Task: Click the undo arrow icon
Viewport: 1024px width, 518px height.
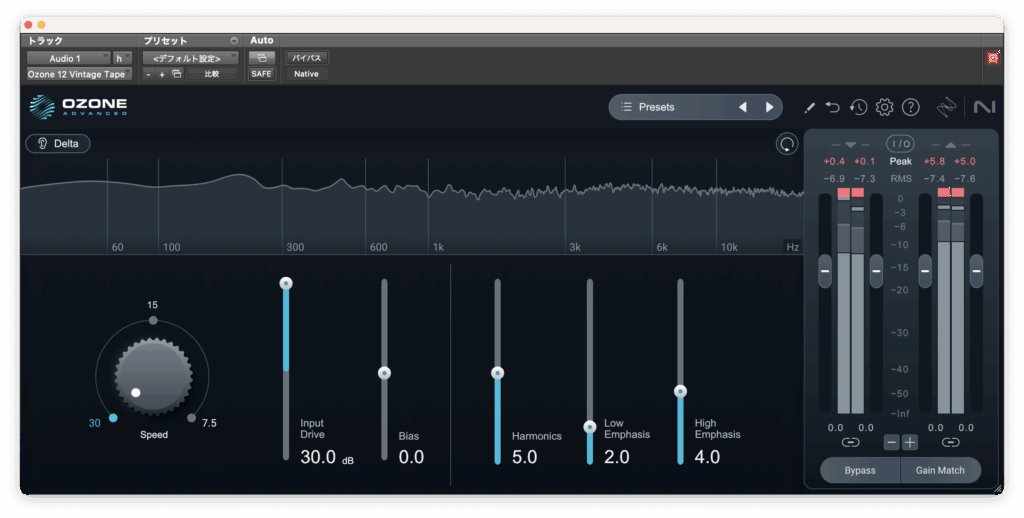Action: pyautogui.click(x=833, y=107)
